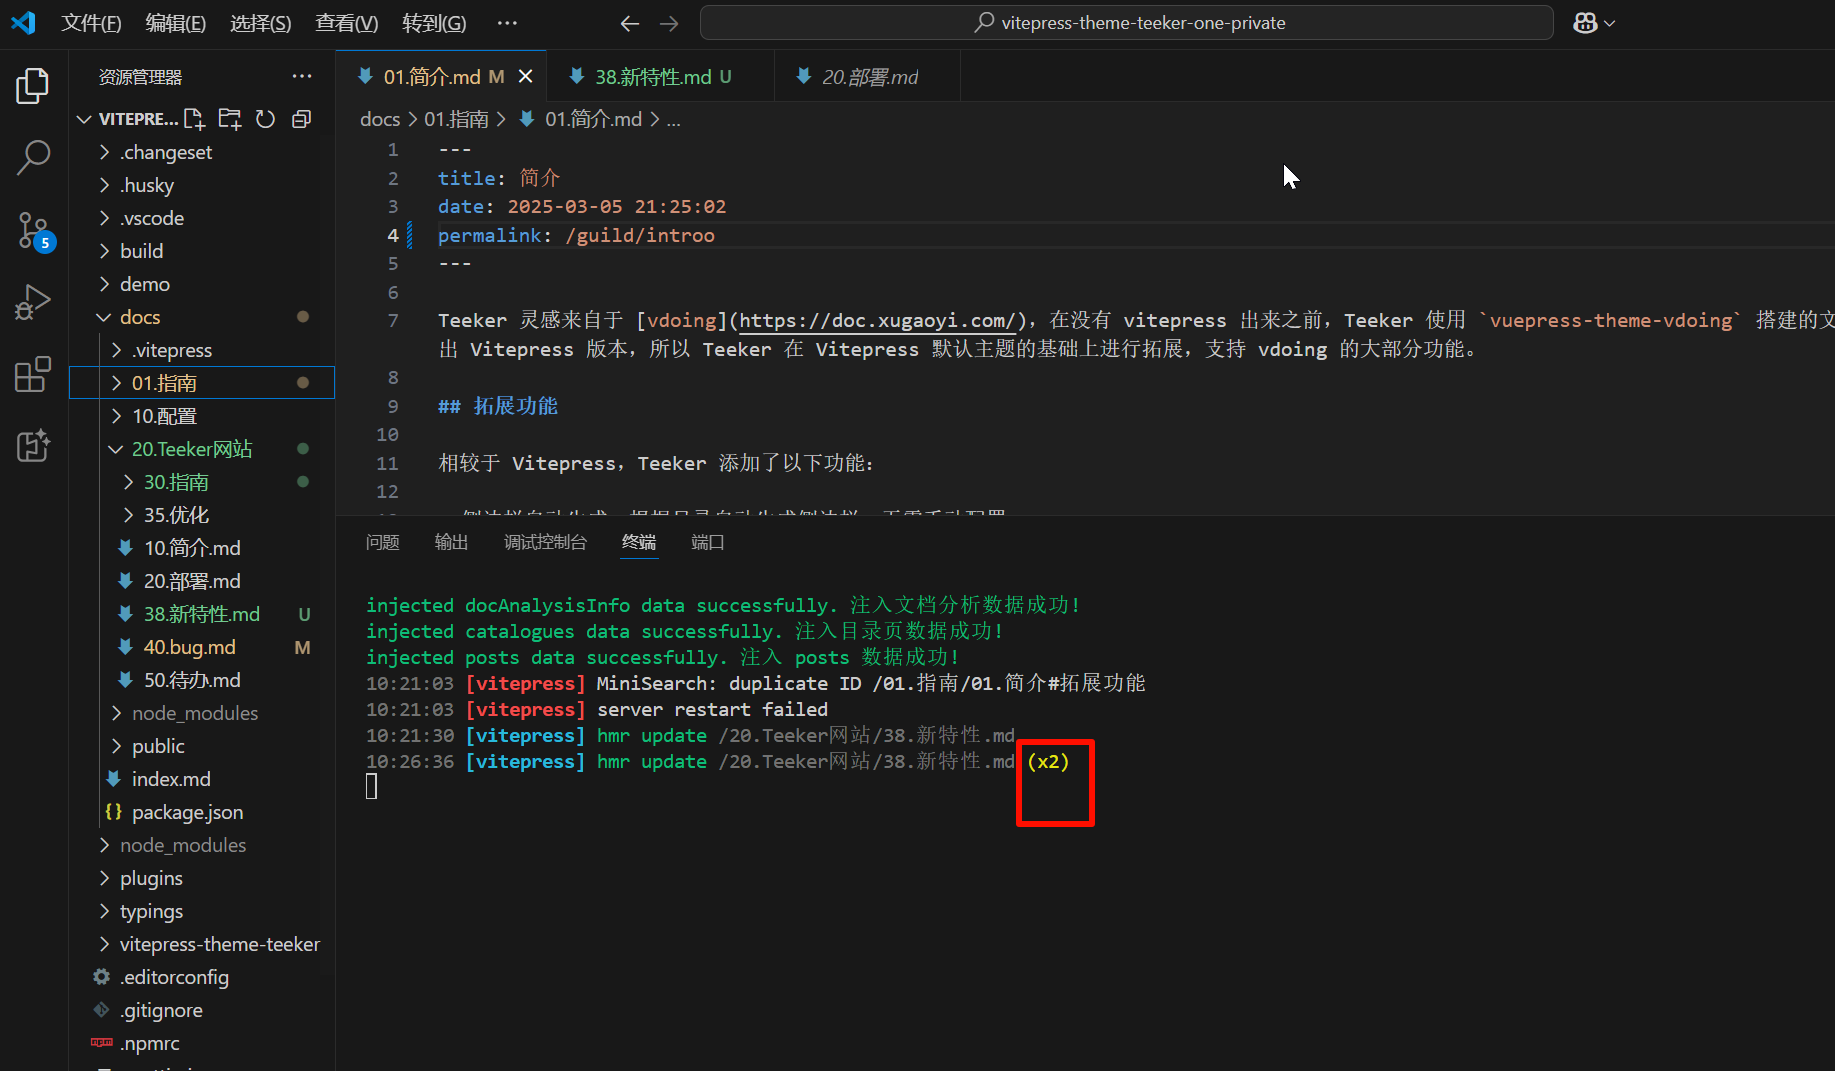Open the 查看(V) menu
This screenshot has width=1835, height=1071.
pyautogui.click(x=346, y=22)
